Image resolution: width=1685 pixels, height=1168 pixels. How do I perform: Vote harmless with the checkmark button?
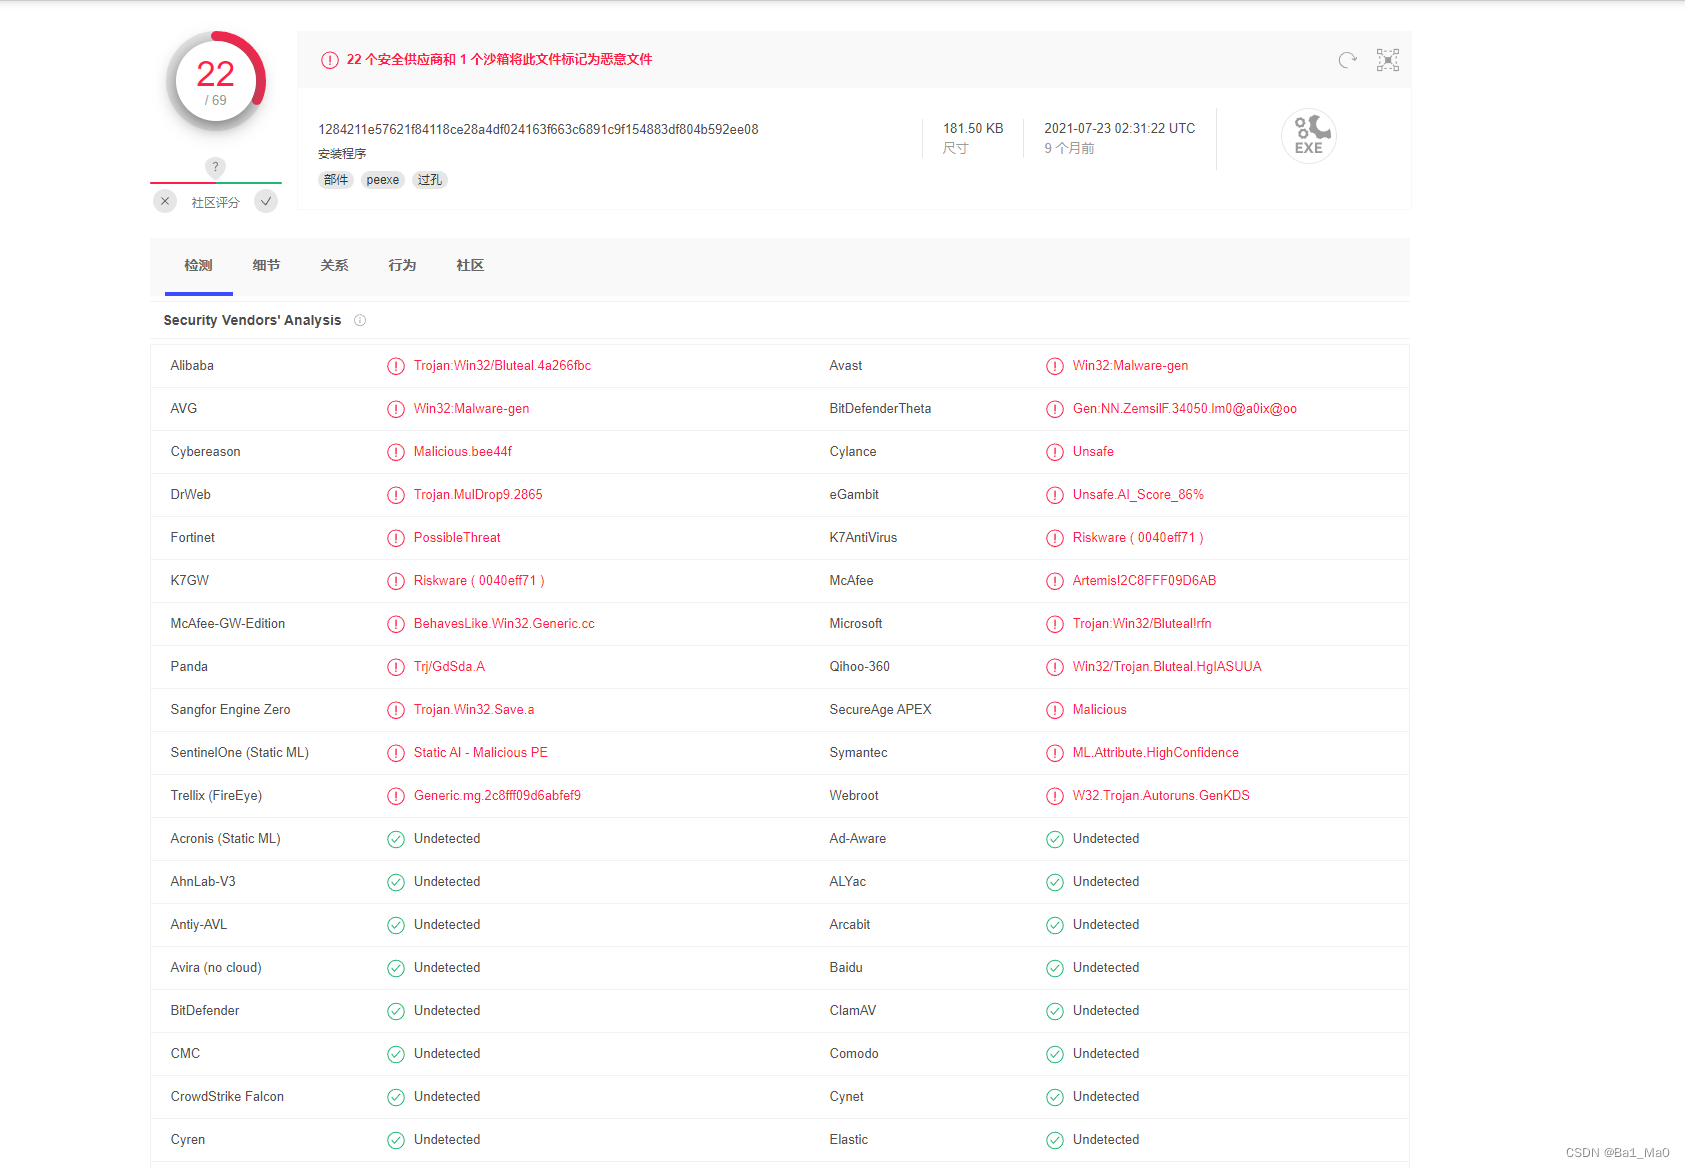[x=266, y=201]
